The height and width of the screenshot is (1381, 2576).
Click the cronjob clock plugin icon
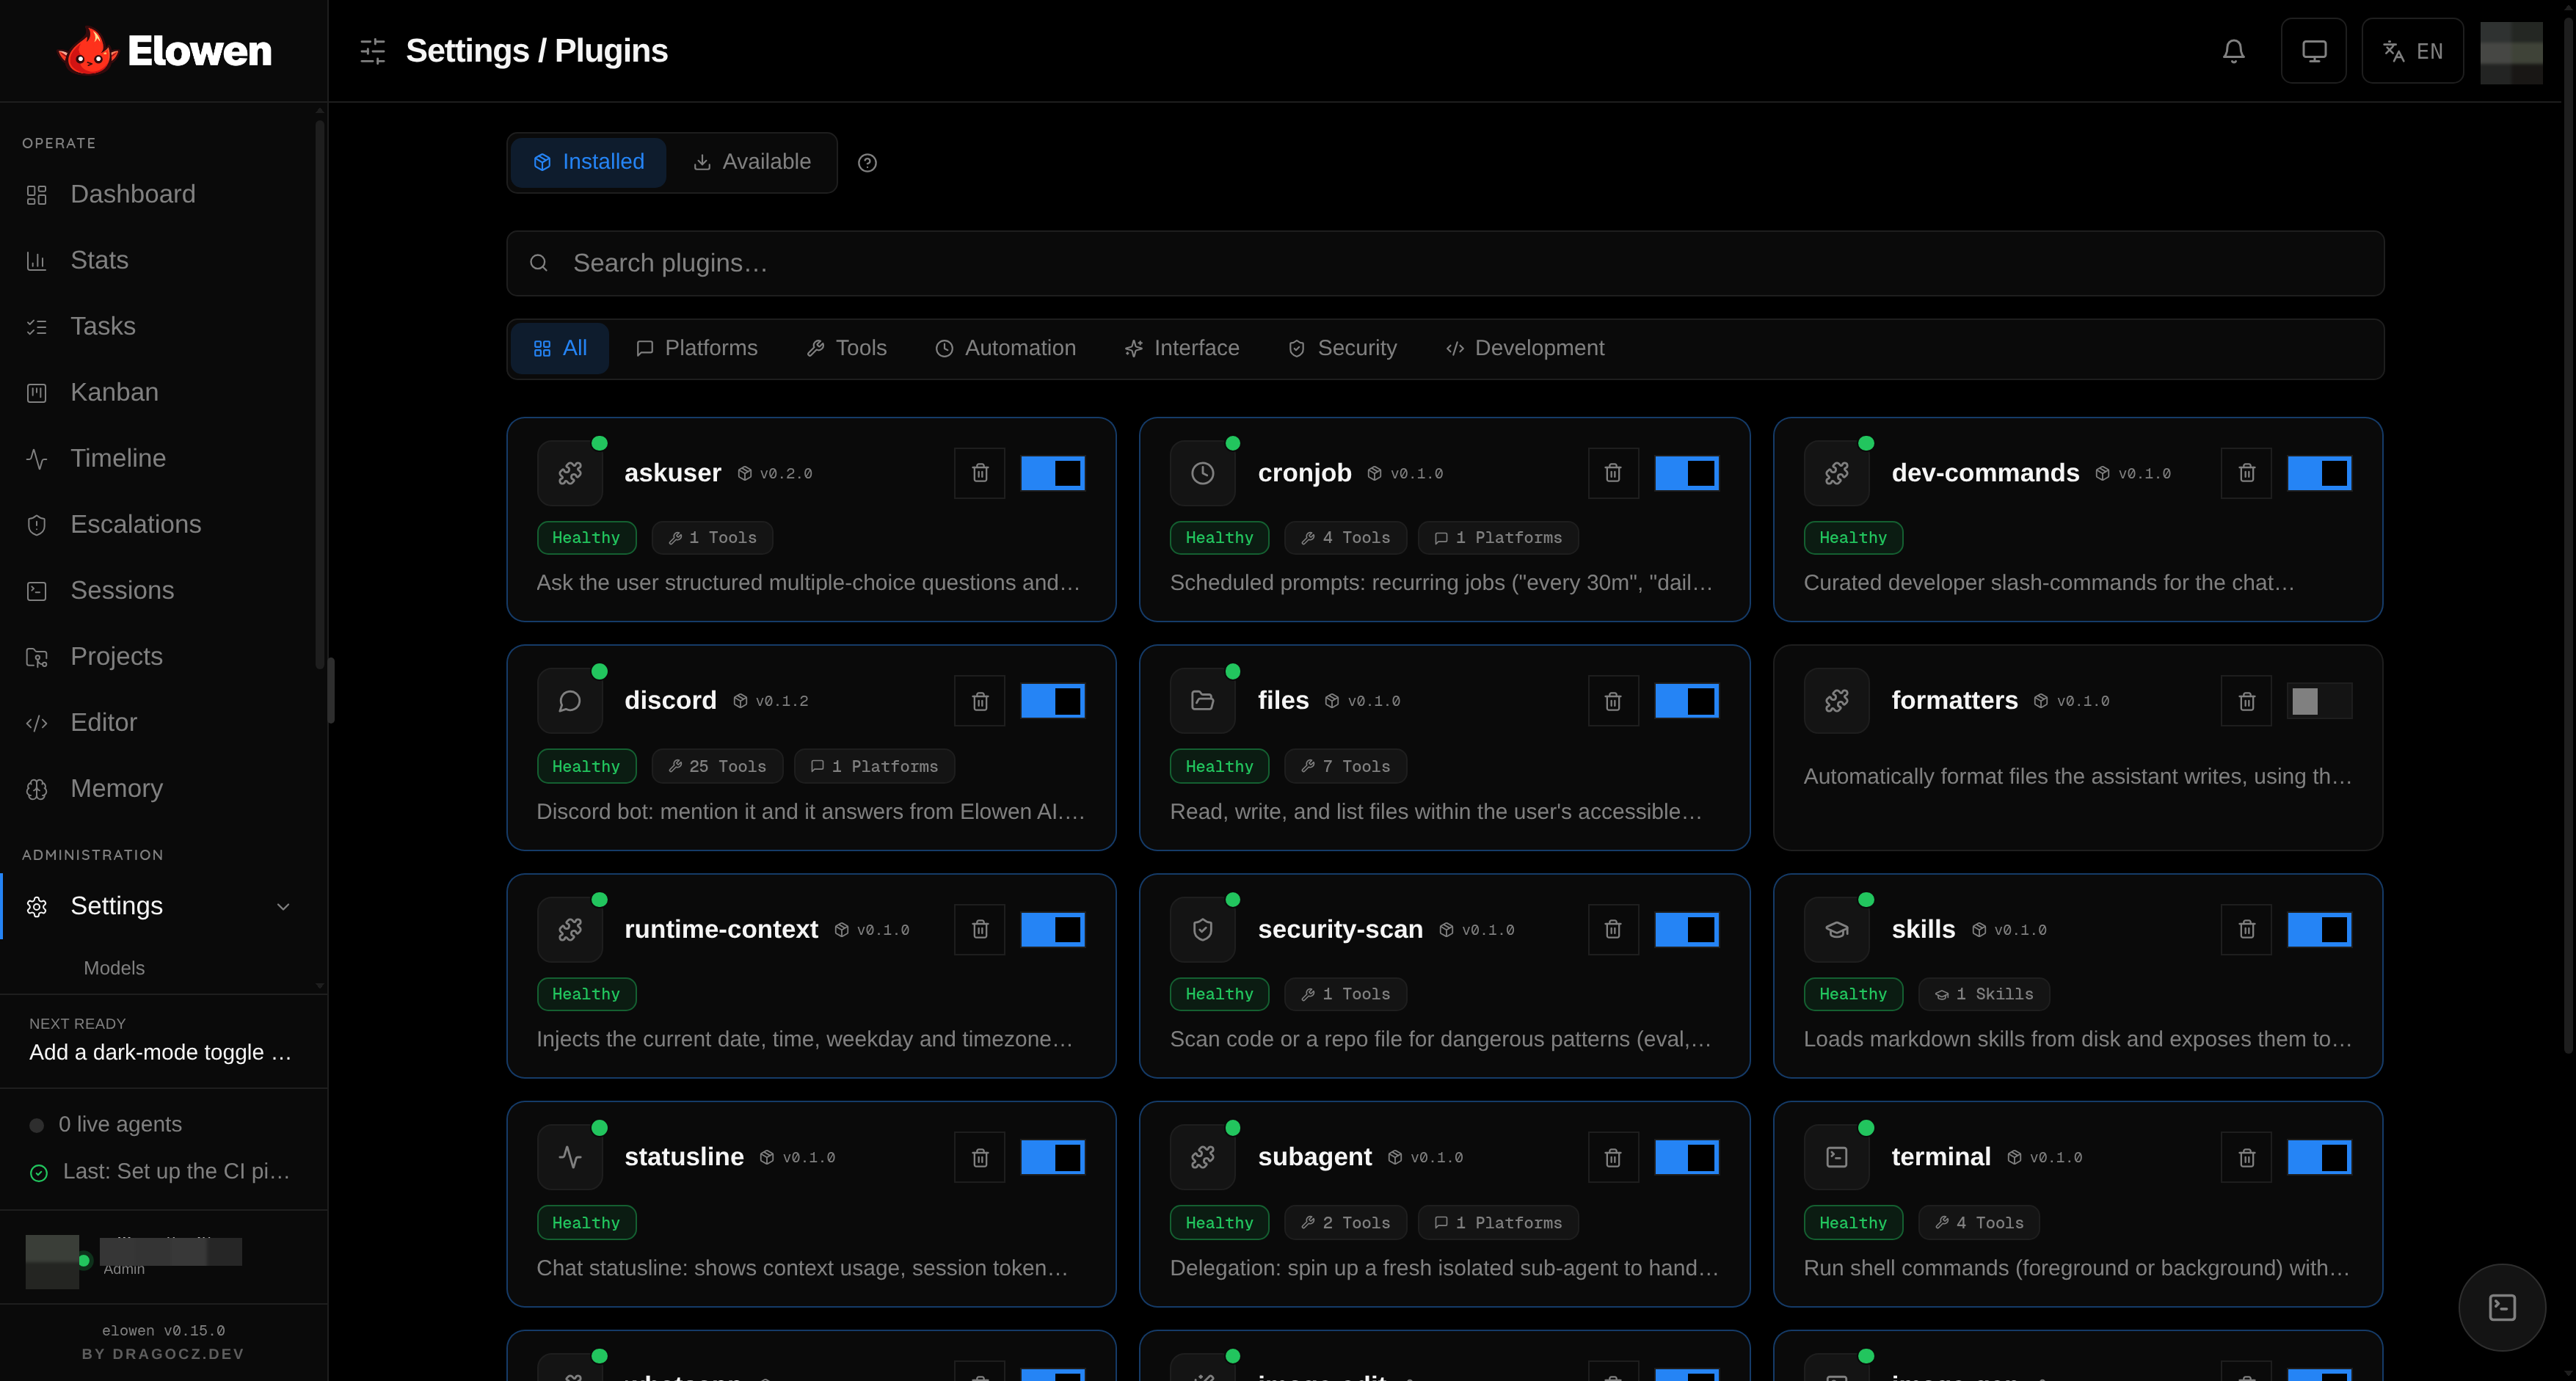point(1202,473)
